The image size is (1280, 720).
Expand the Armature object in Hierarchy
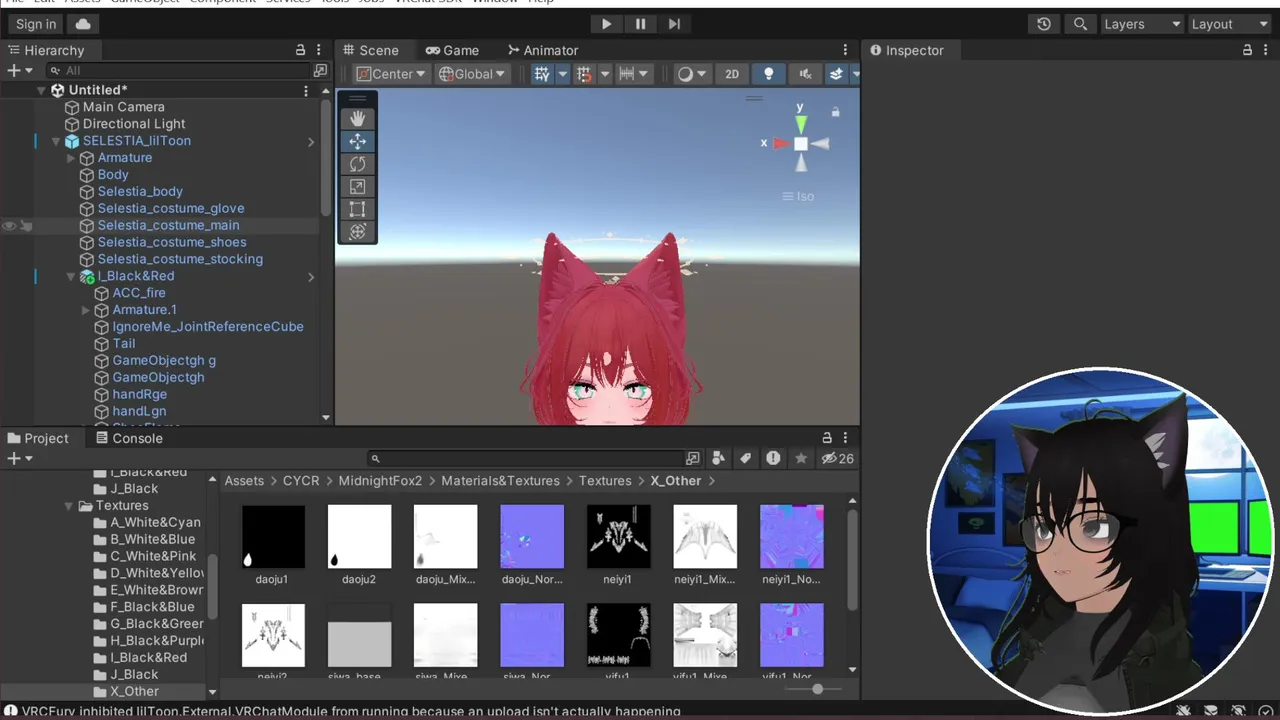[71, 158]
